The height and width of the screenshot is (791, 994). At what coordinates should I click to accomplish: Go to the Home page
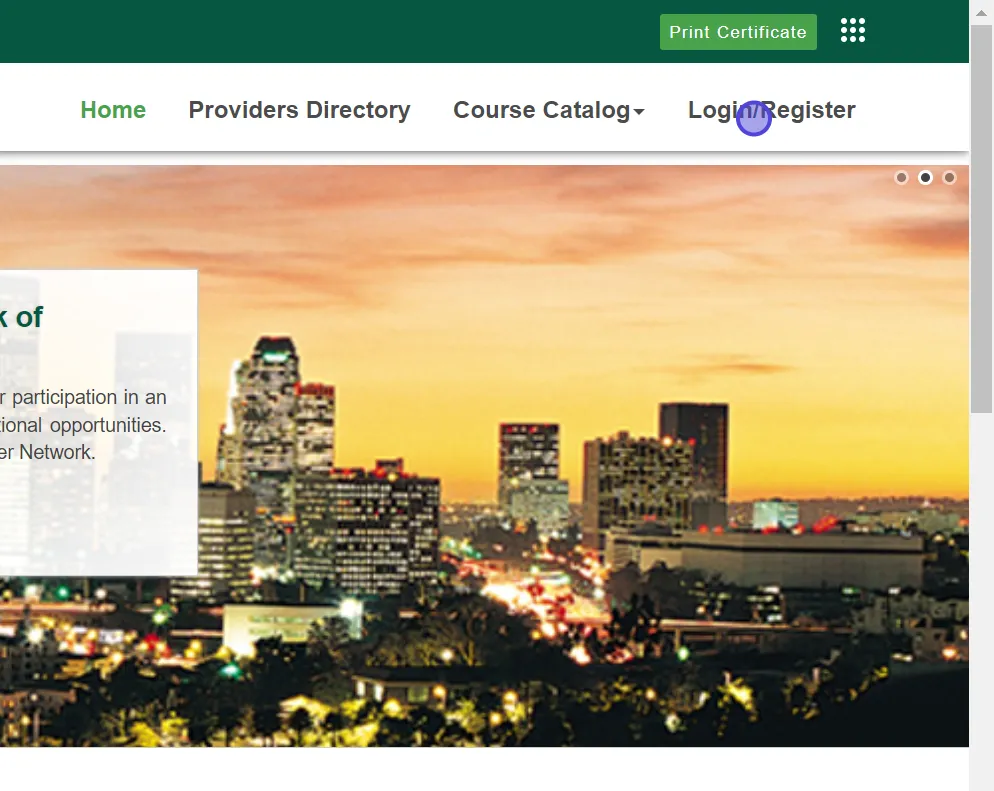coord(113,110)
